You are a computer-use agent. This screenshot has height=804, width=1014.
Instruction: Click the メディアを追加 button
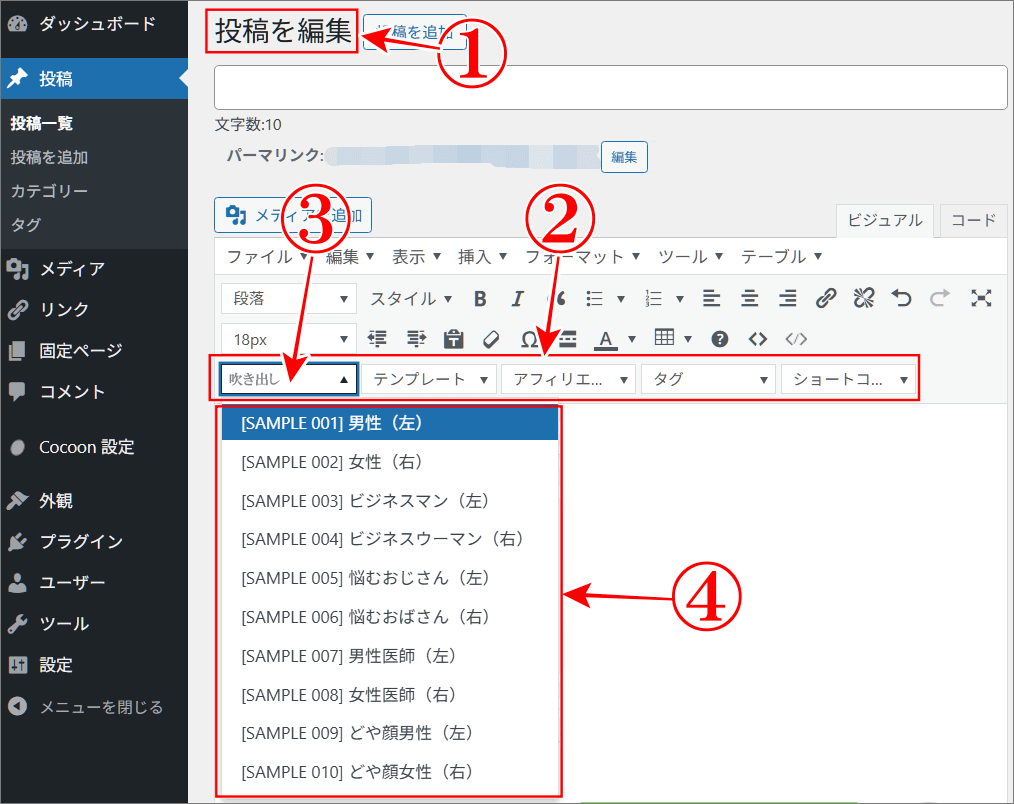pyautogui.click(x=291, y=215)
